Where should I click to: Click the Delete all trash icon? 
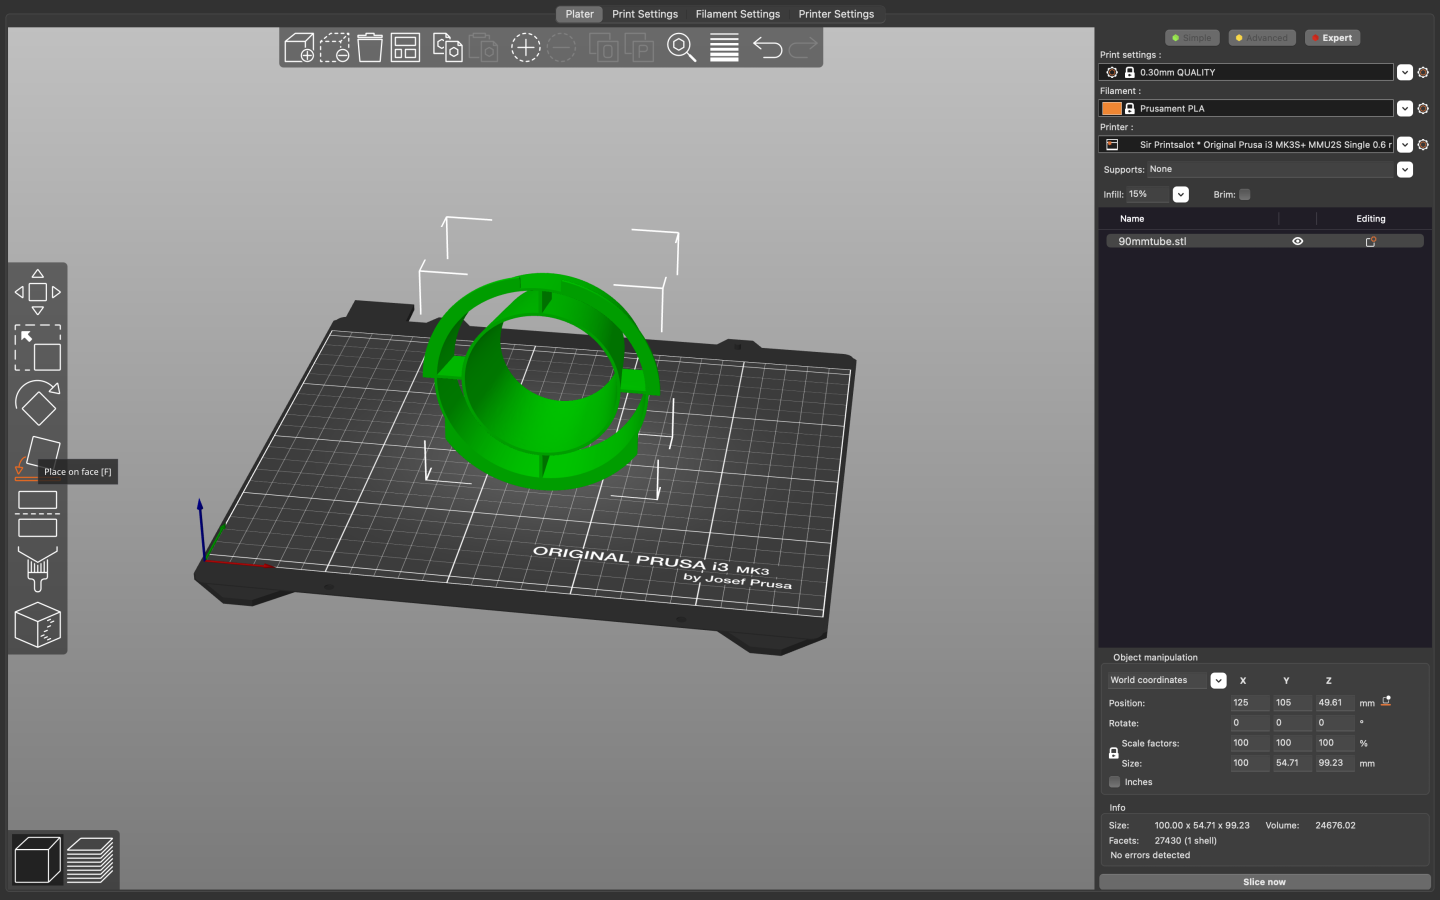pyautogui.click(x=370, y=47)
